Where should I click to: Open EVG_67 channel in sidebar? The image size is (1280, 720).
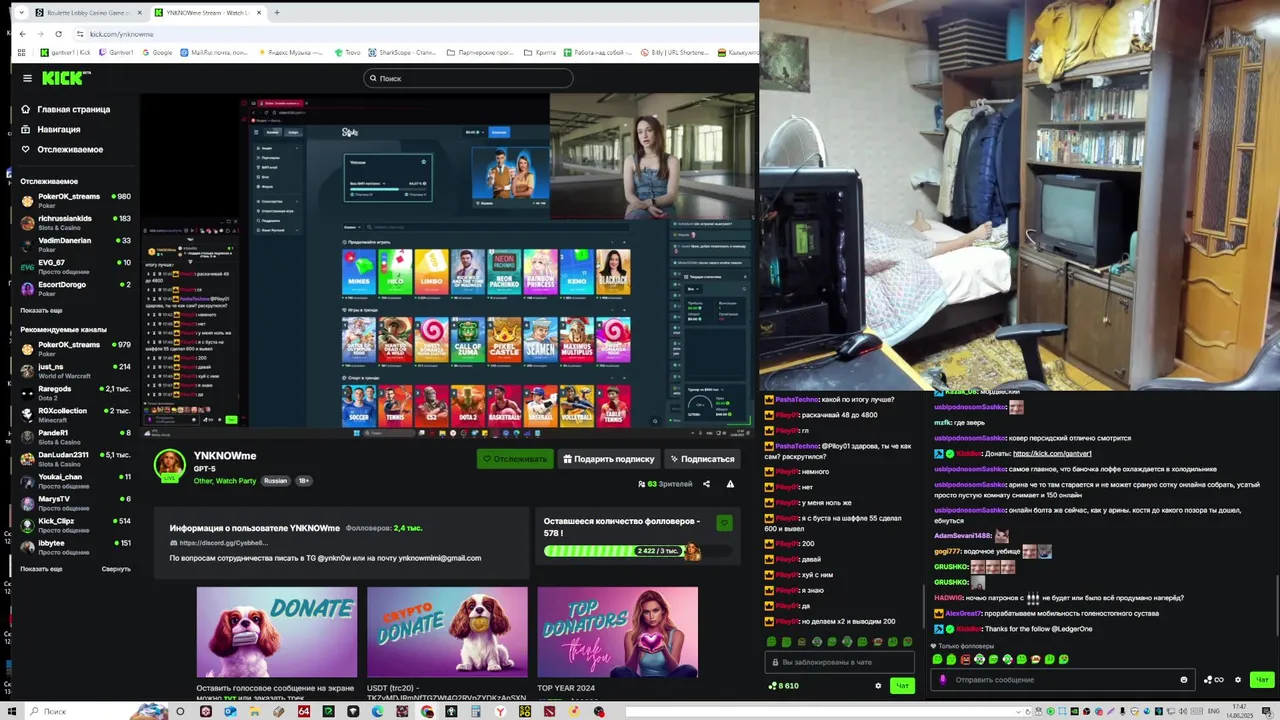tap(76, 266)
